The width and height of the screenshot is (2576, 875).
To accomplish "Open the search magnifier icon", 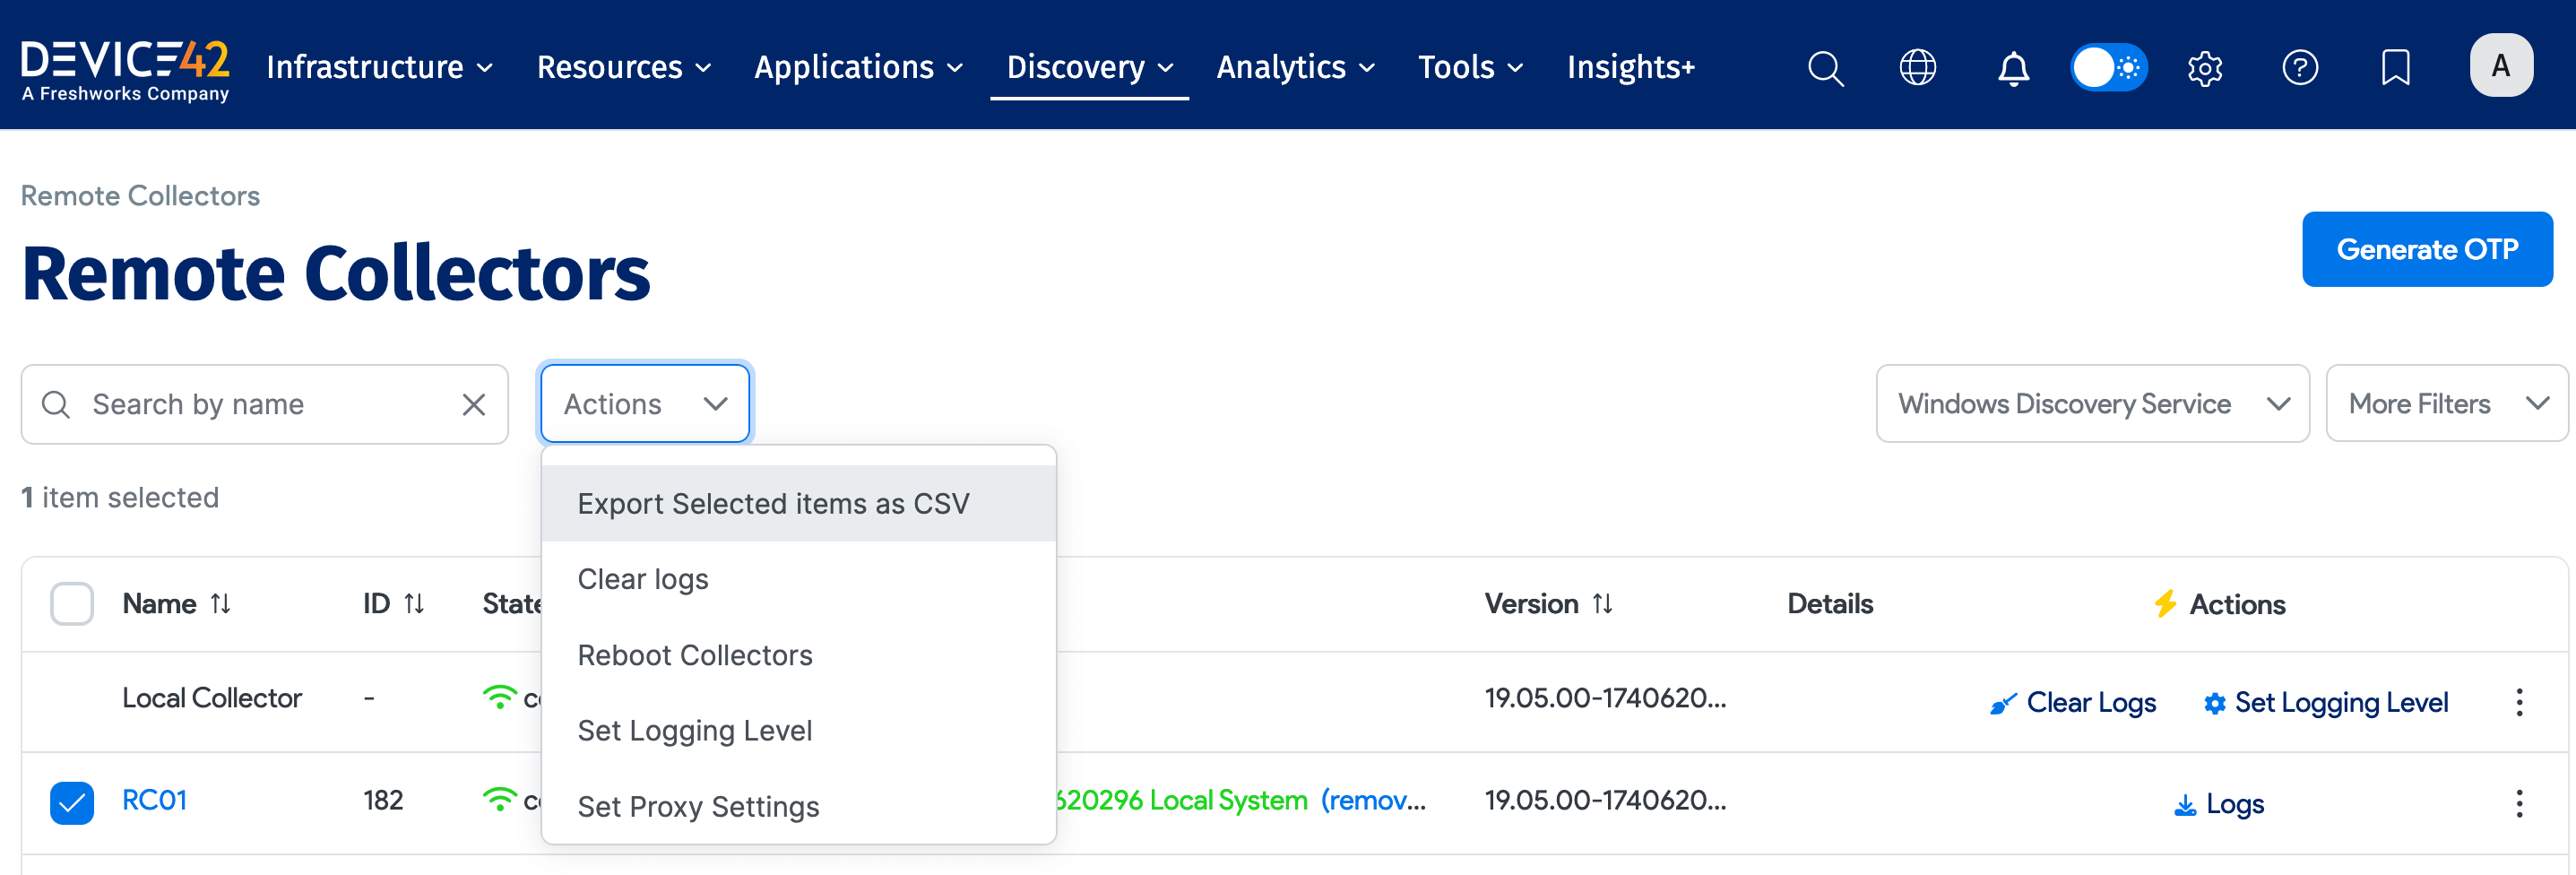I will (x=1824, y=67).
